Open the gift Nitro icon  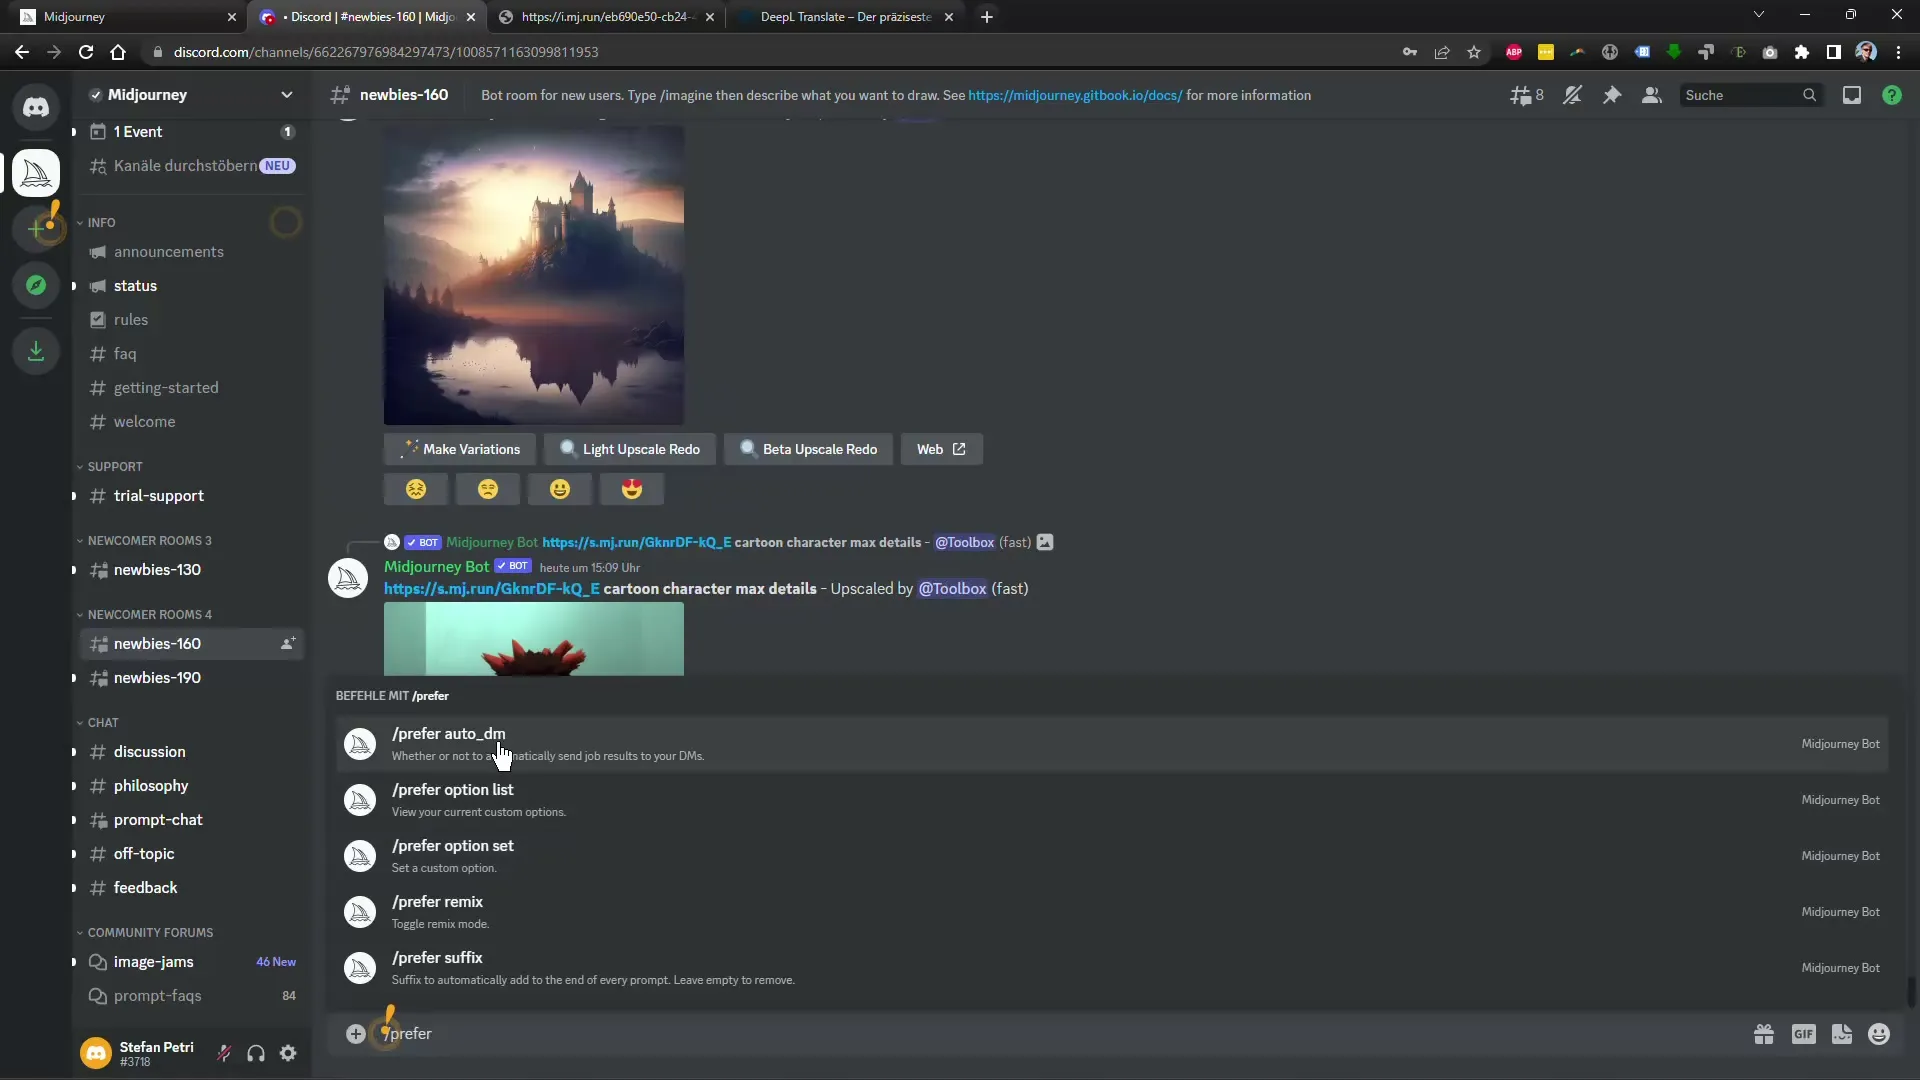click(1764, 1034)
